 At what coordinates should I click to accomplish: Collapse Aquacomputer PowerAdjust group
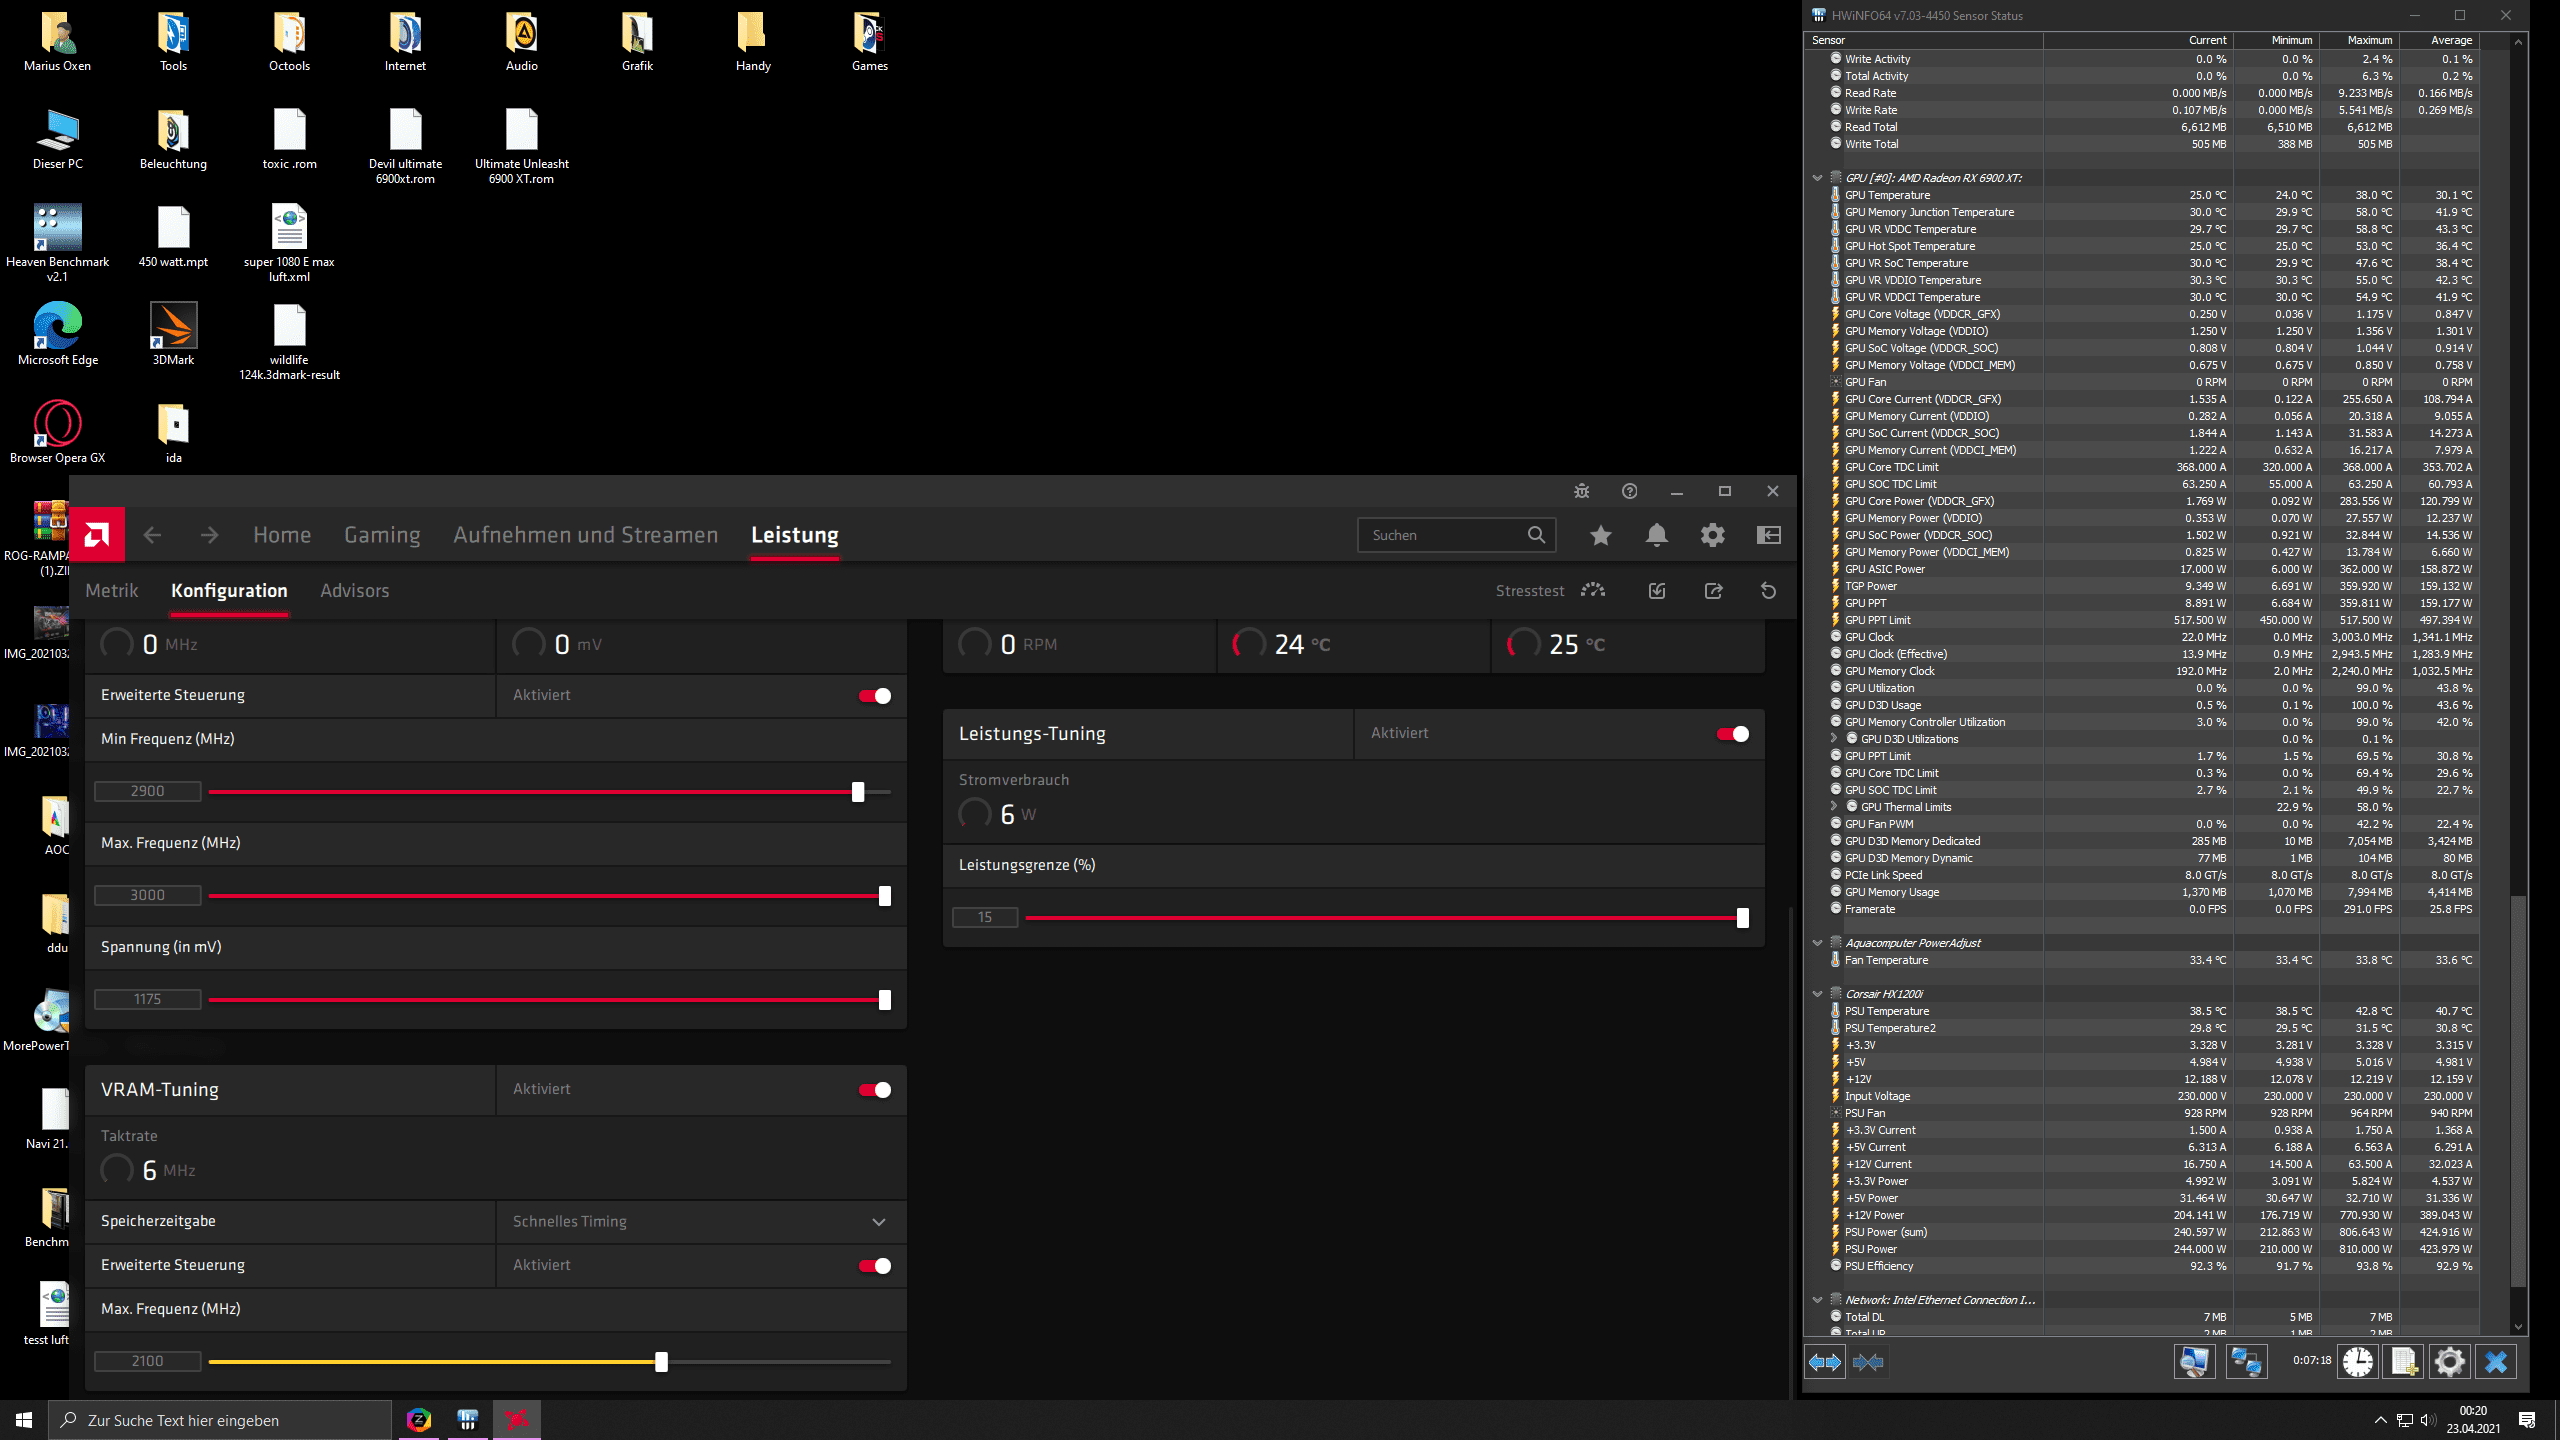tap(1817, 943)
